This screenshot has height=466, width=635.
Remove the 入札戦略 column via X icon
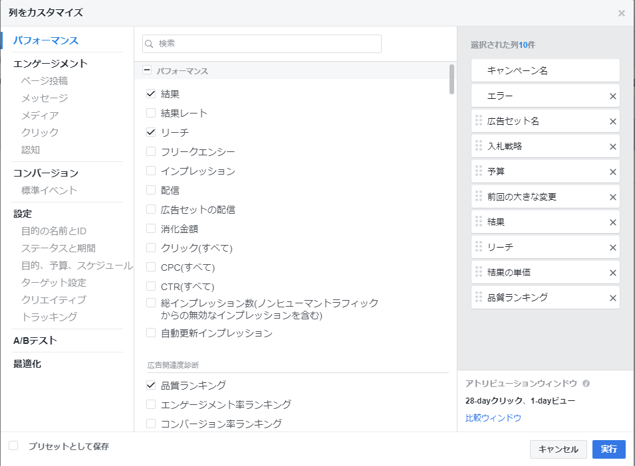(x=613, y=147)
